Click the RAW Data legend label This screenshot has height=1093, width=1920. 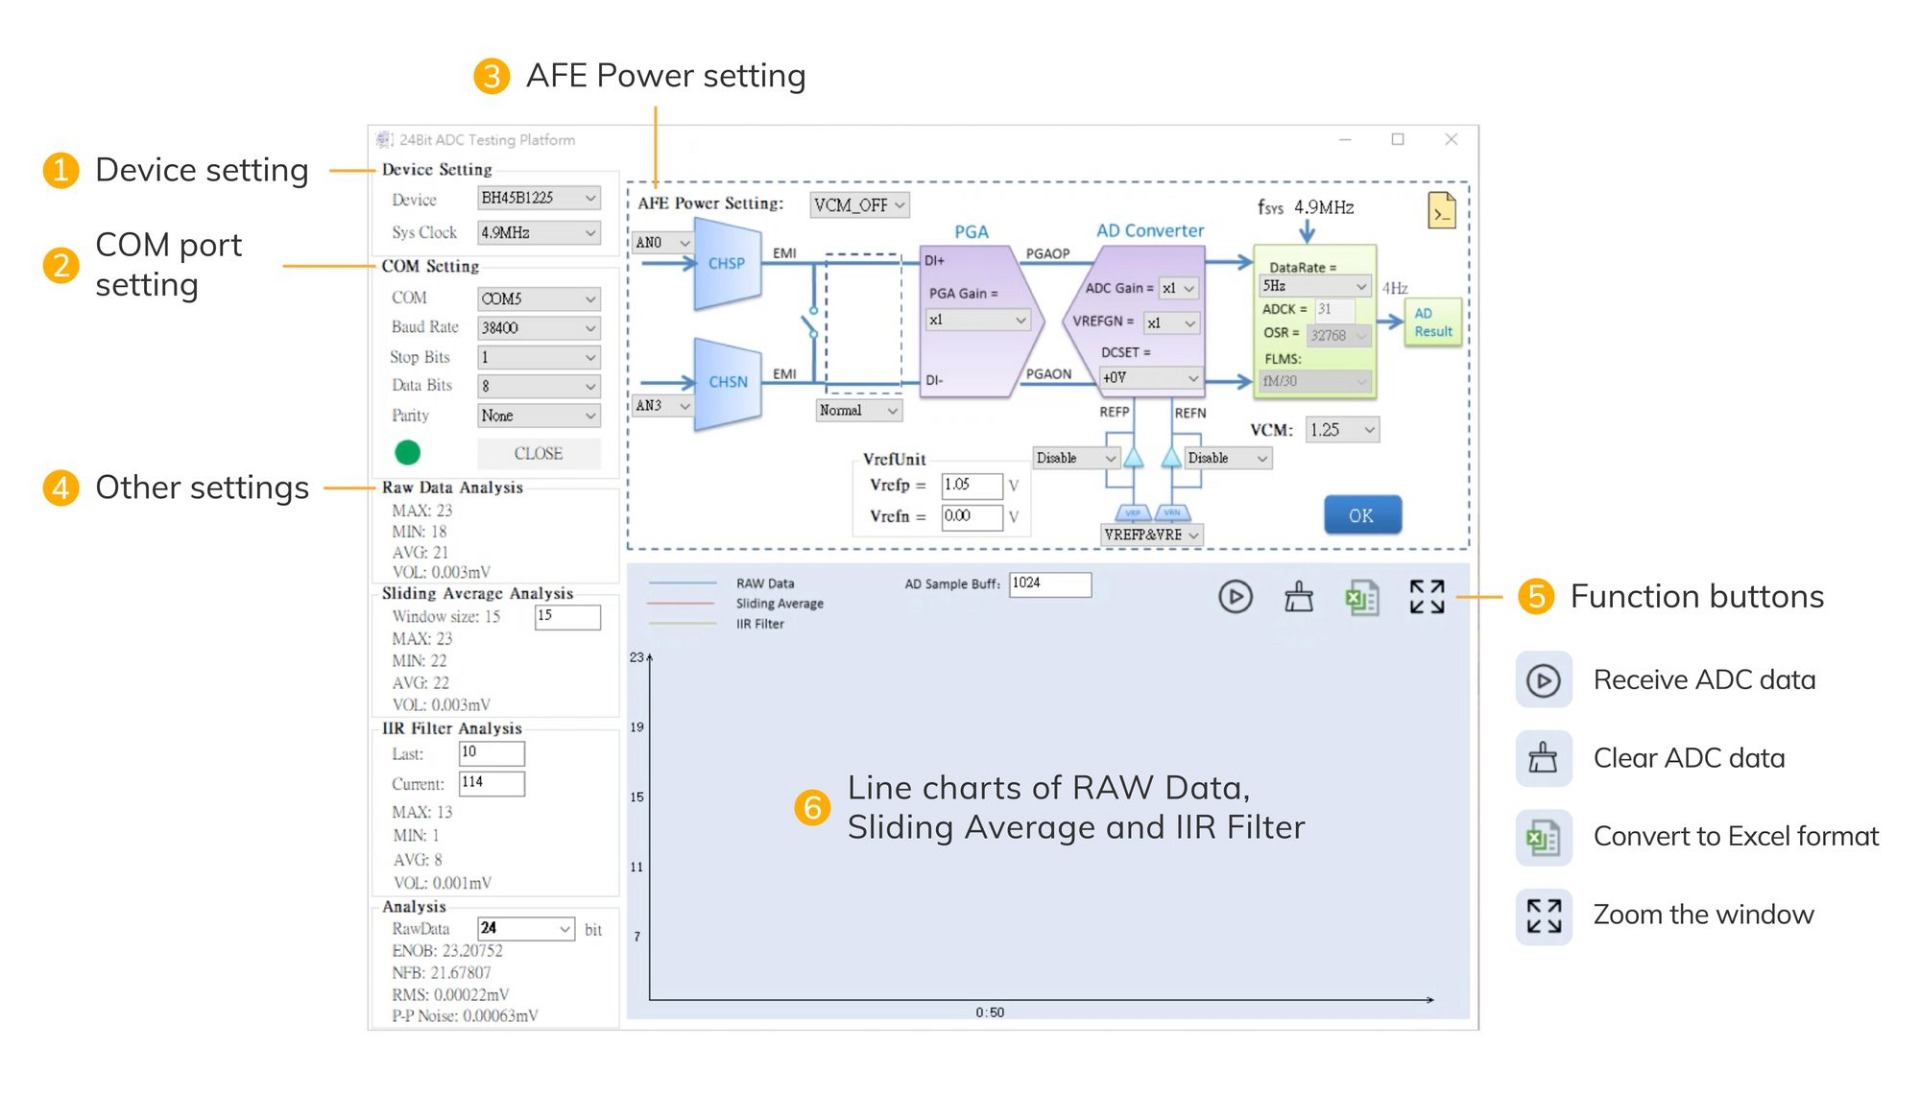pyautogui.click(x=765, y=583)
